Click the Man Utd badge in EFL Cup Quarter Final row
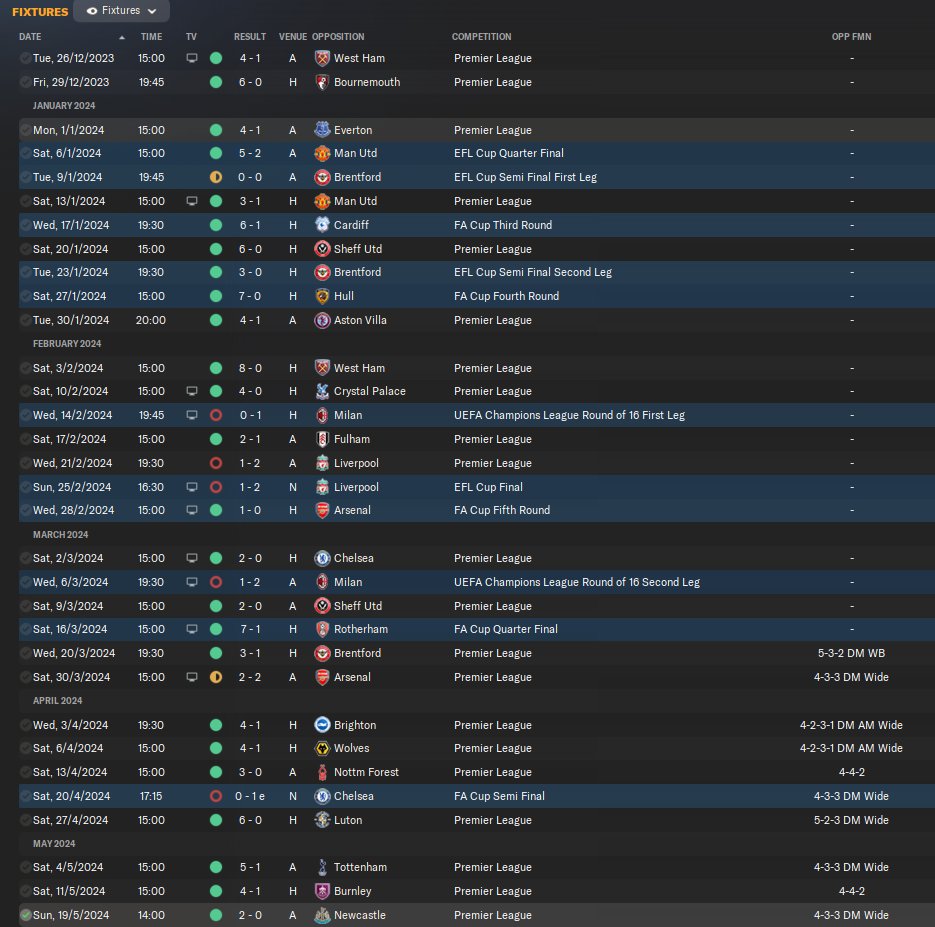935x927 pixels. [322, 153]
